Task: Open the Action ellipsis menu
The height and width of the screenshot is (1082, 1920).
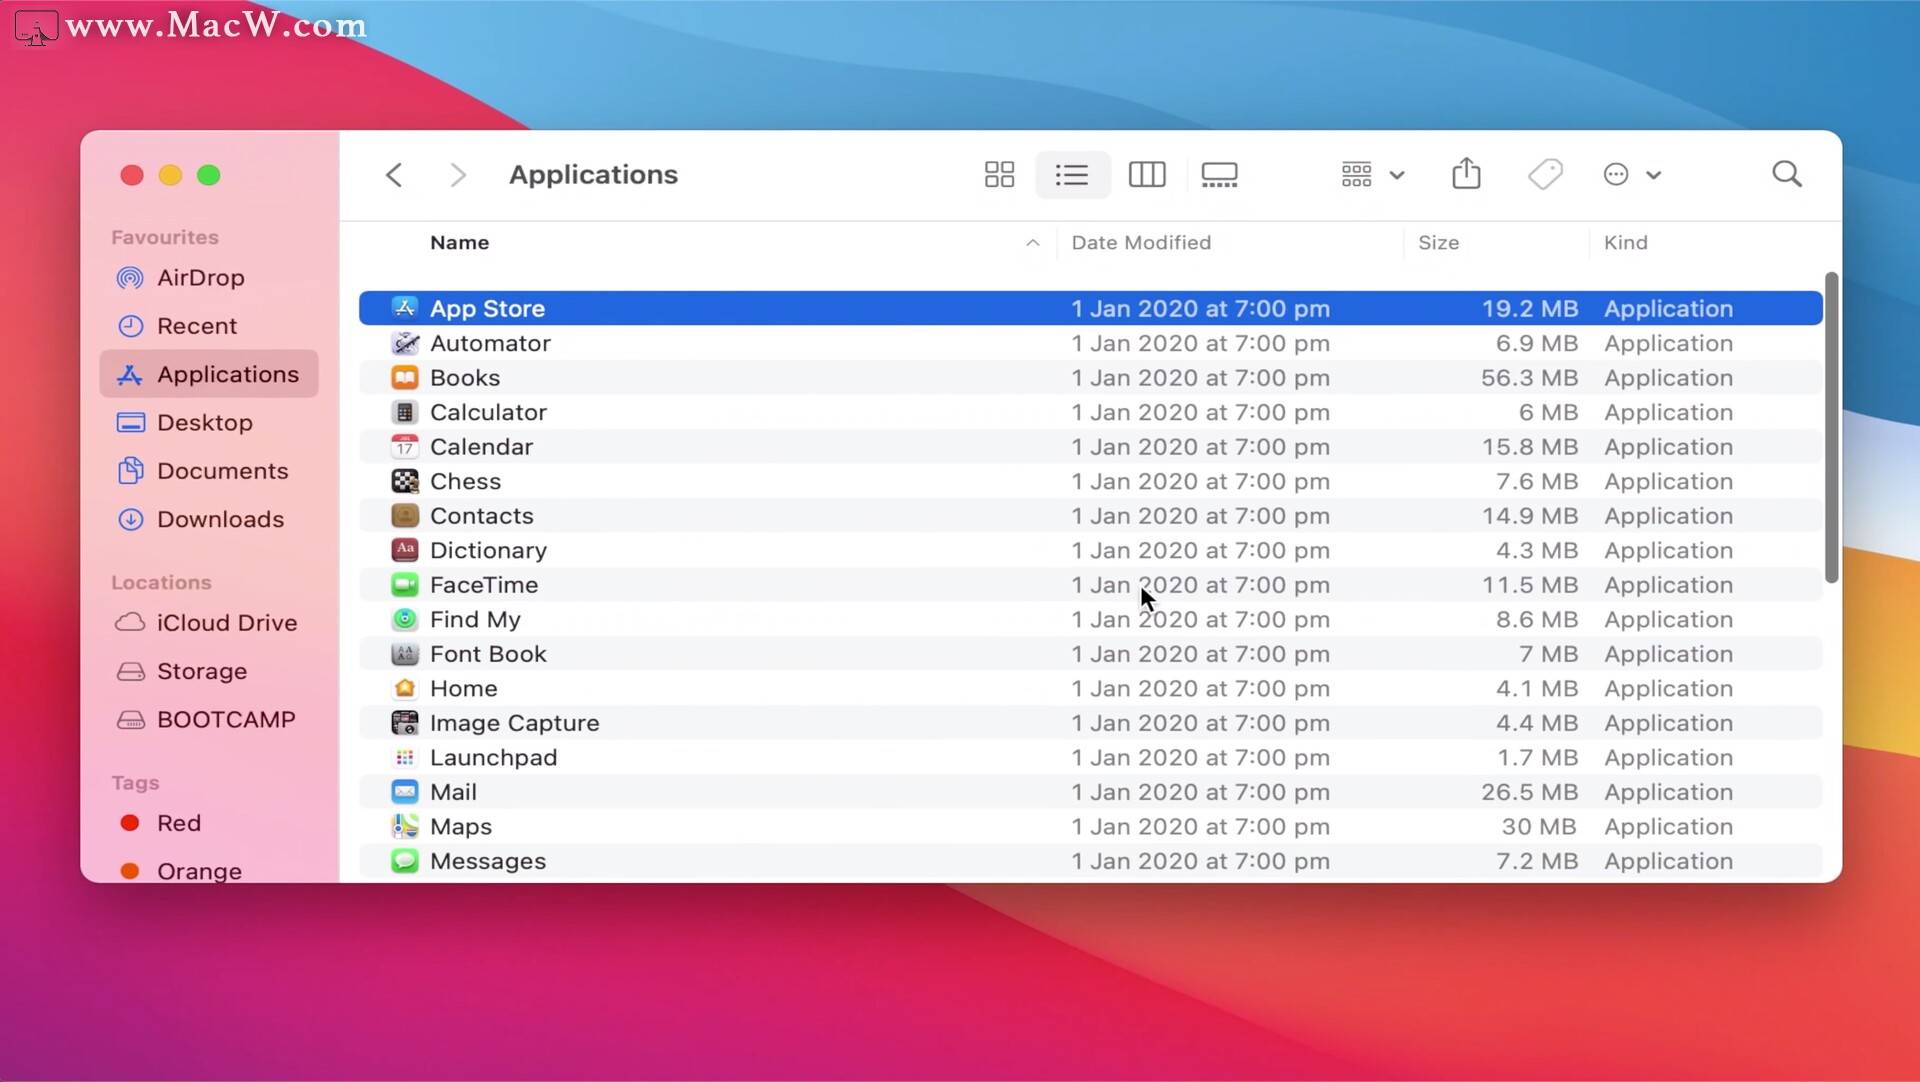Action: click(1632, 175)
